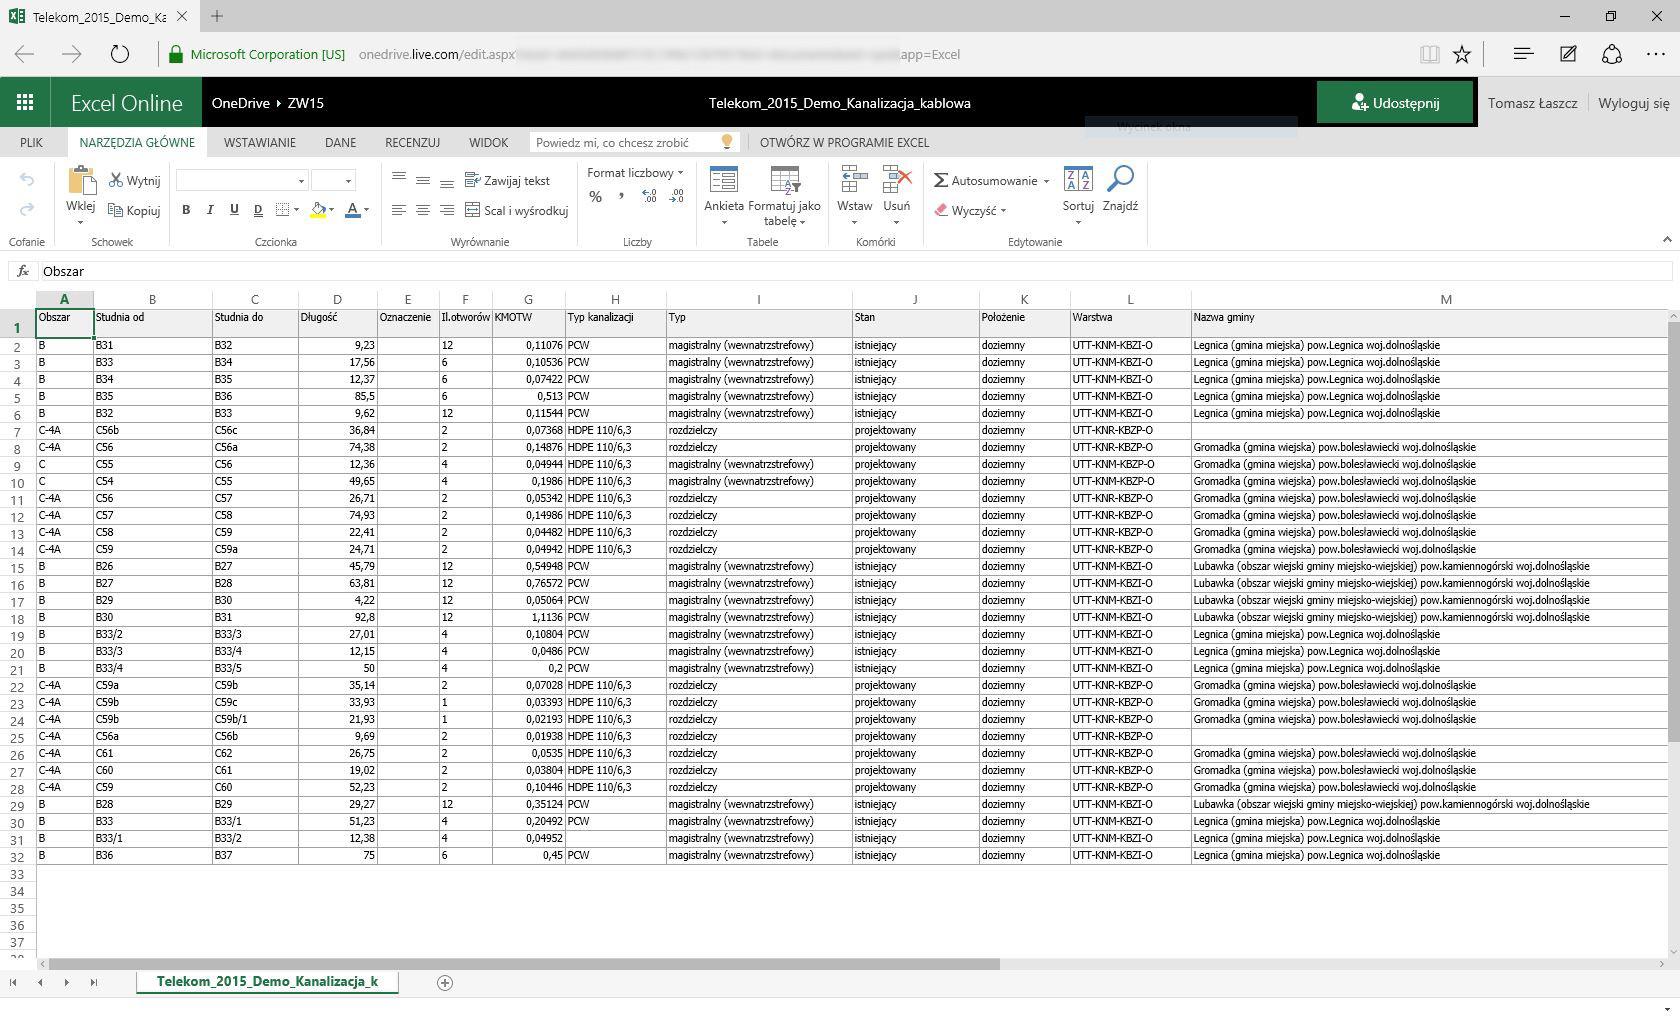Open Formatuj jako tabelę
This screenshot has width=1680, height=1020.
[x=784, y=196]
